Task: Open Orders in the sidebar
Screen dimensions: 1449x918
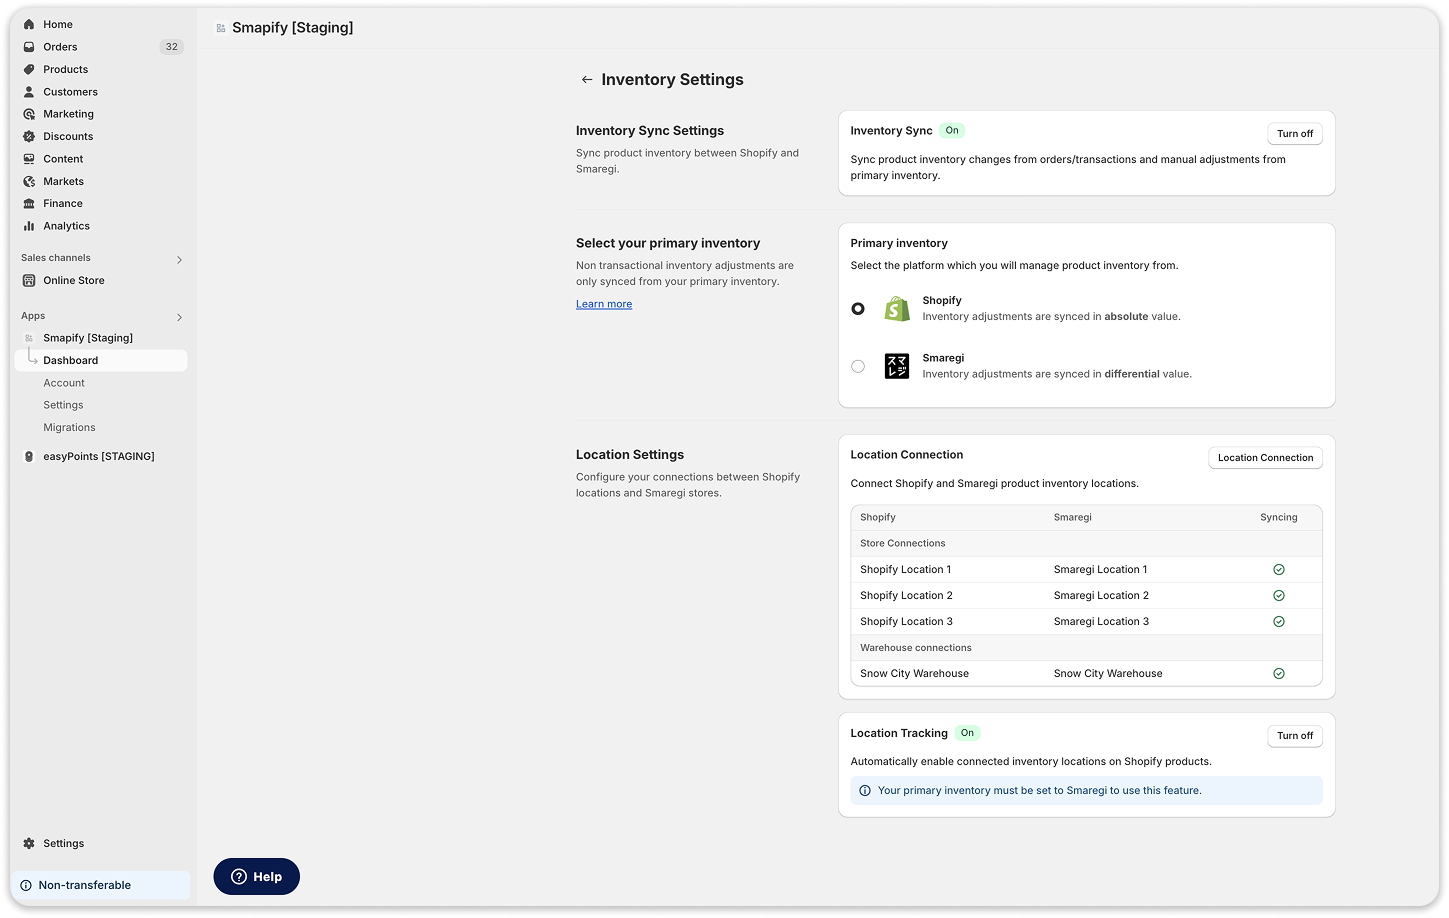Action: point(60,47)
